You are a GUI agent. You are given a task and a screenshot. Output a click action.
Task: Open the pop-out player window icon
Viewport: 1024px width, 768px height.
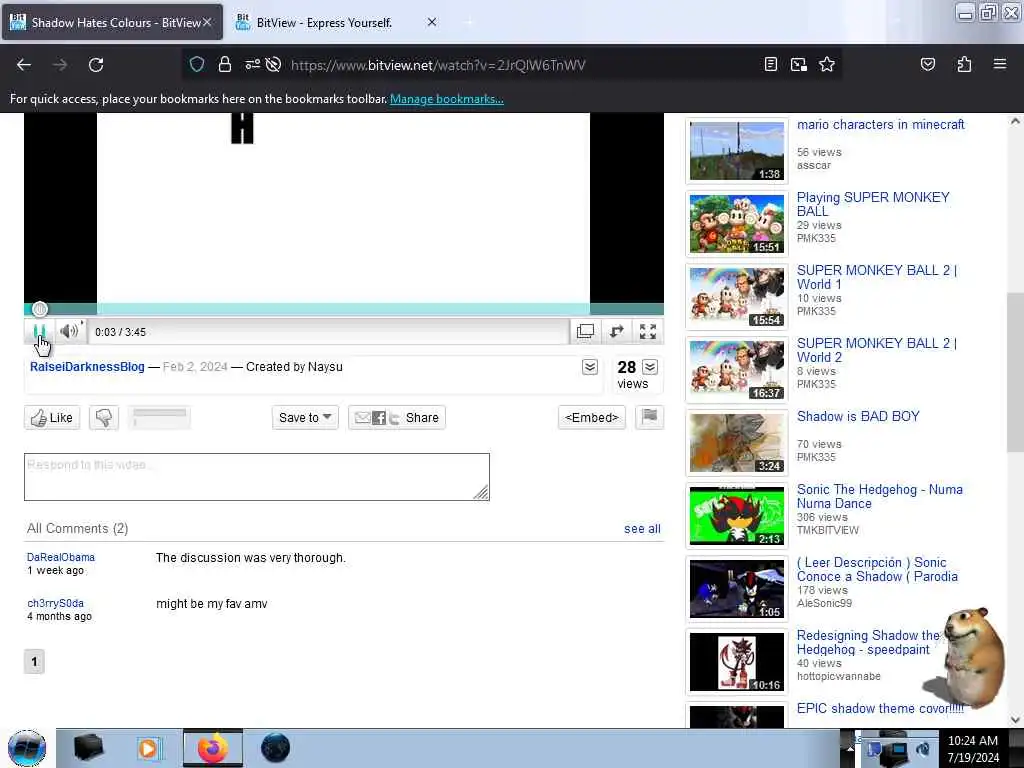point(585,332)
